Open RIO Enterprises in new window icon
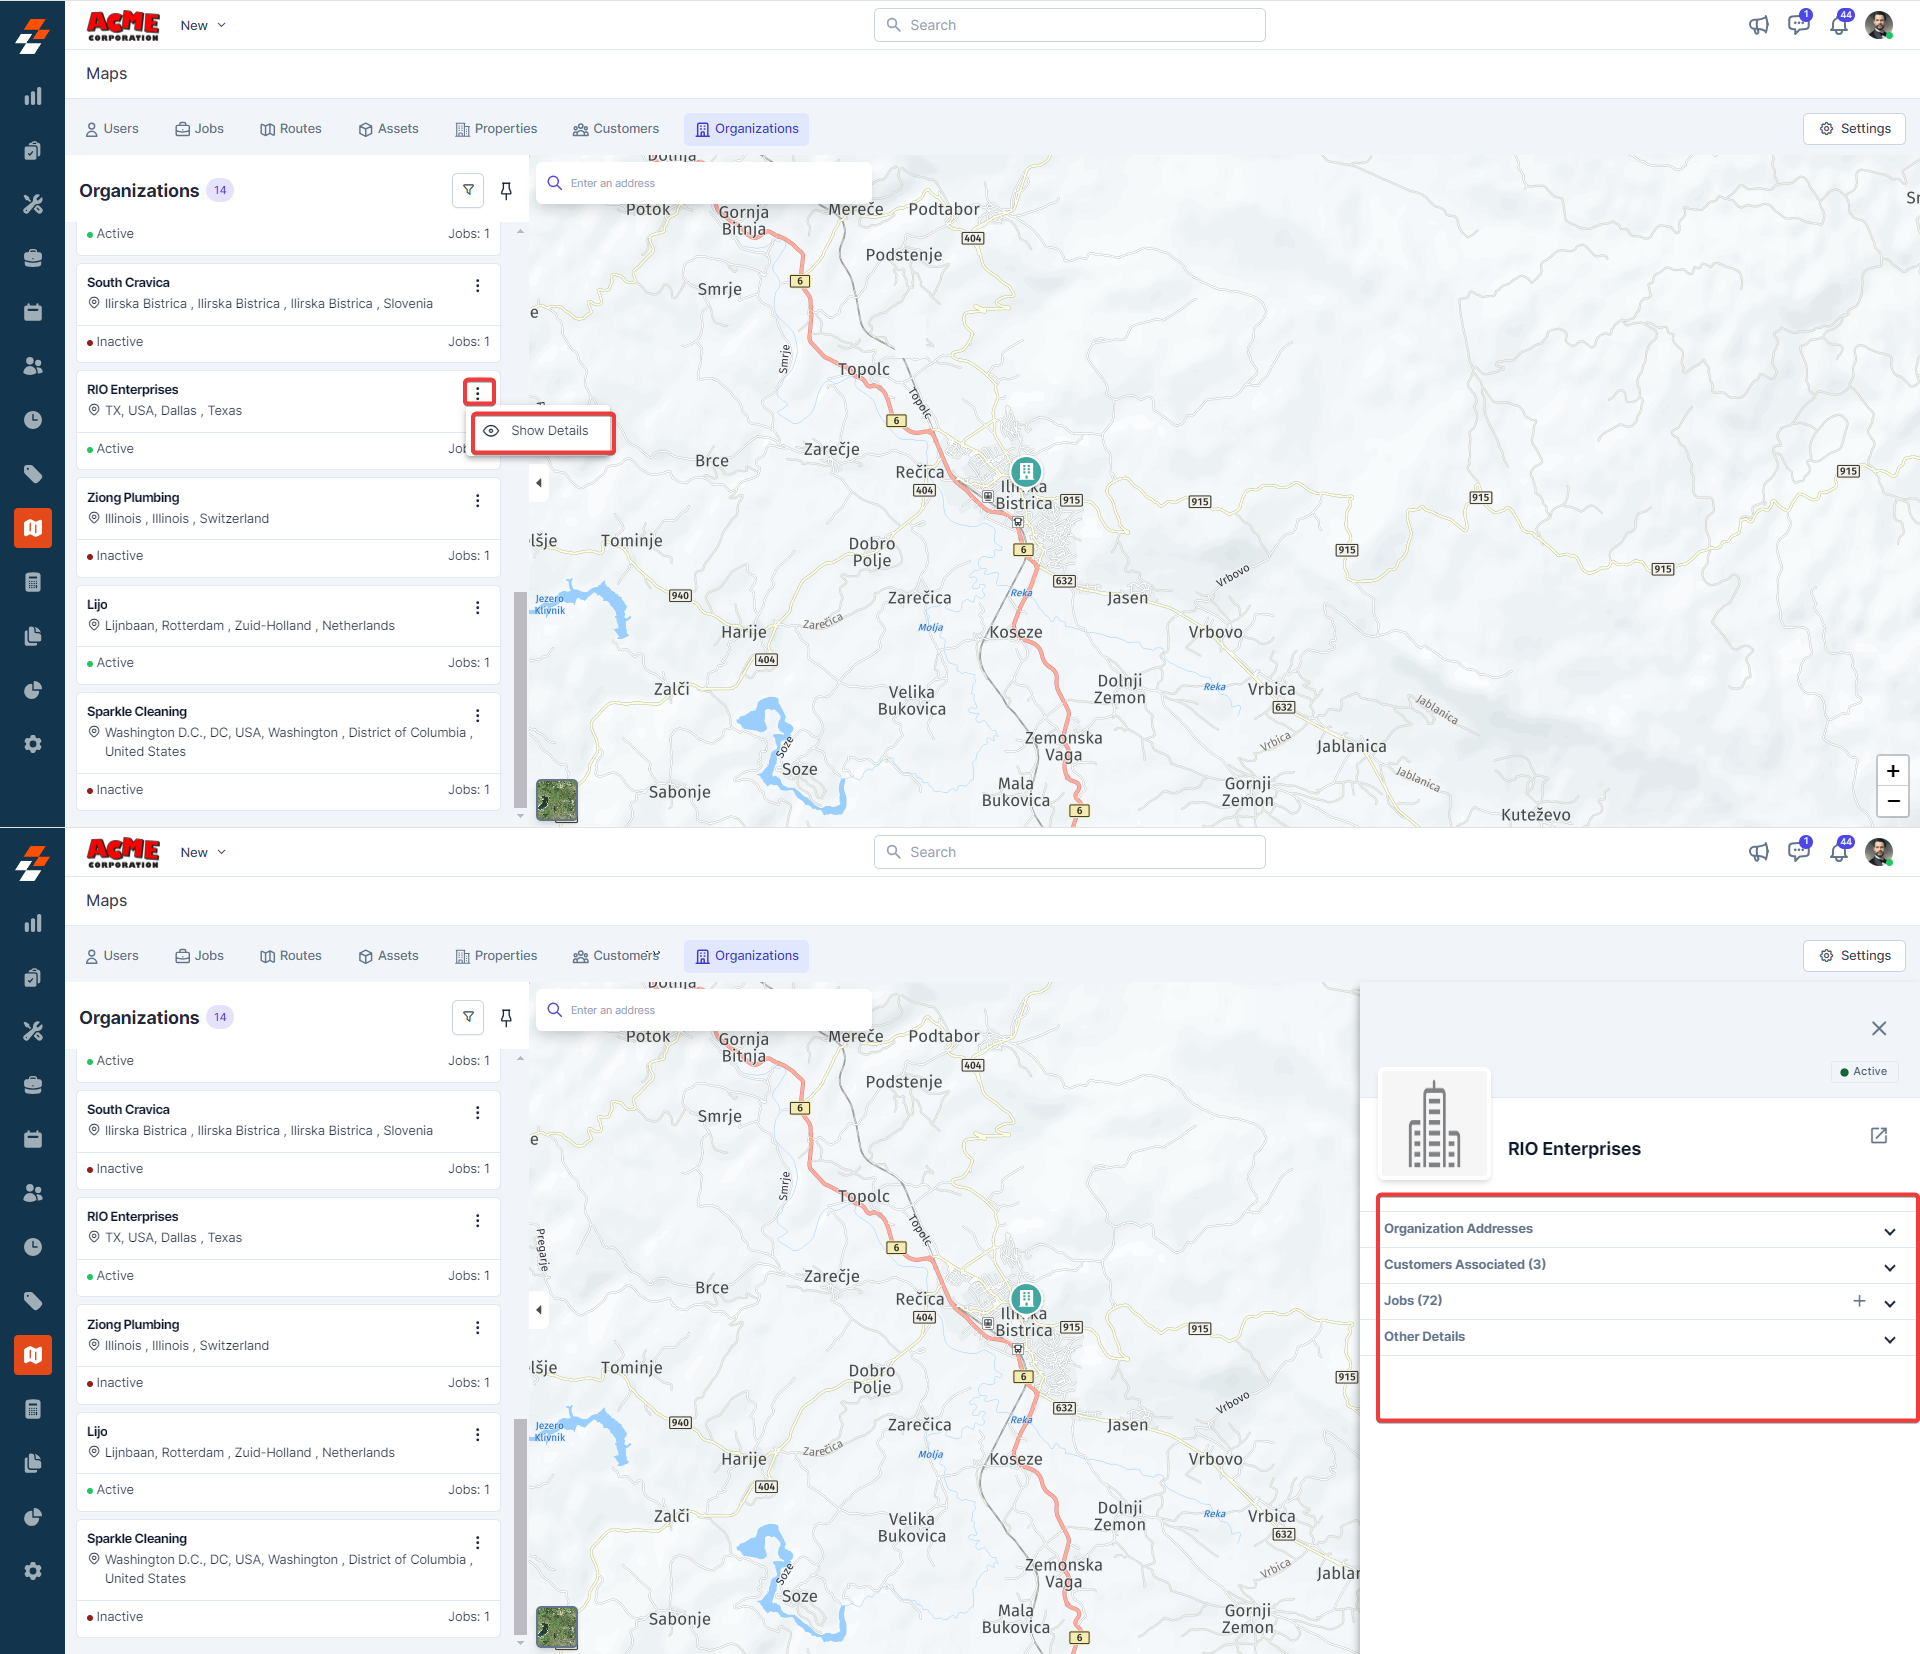 tap(1878, 1136)
